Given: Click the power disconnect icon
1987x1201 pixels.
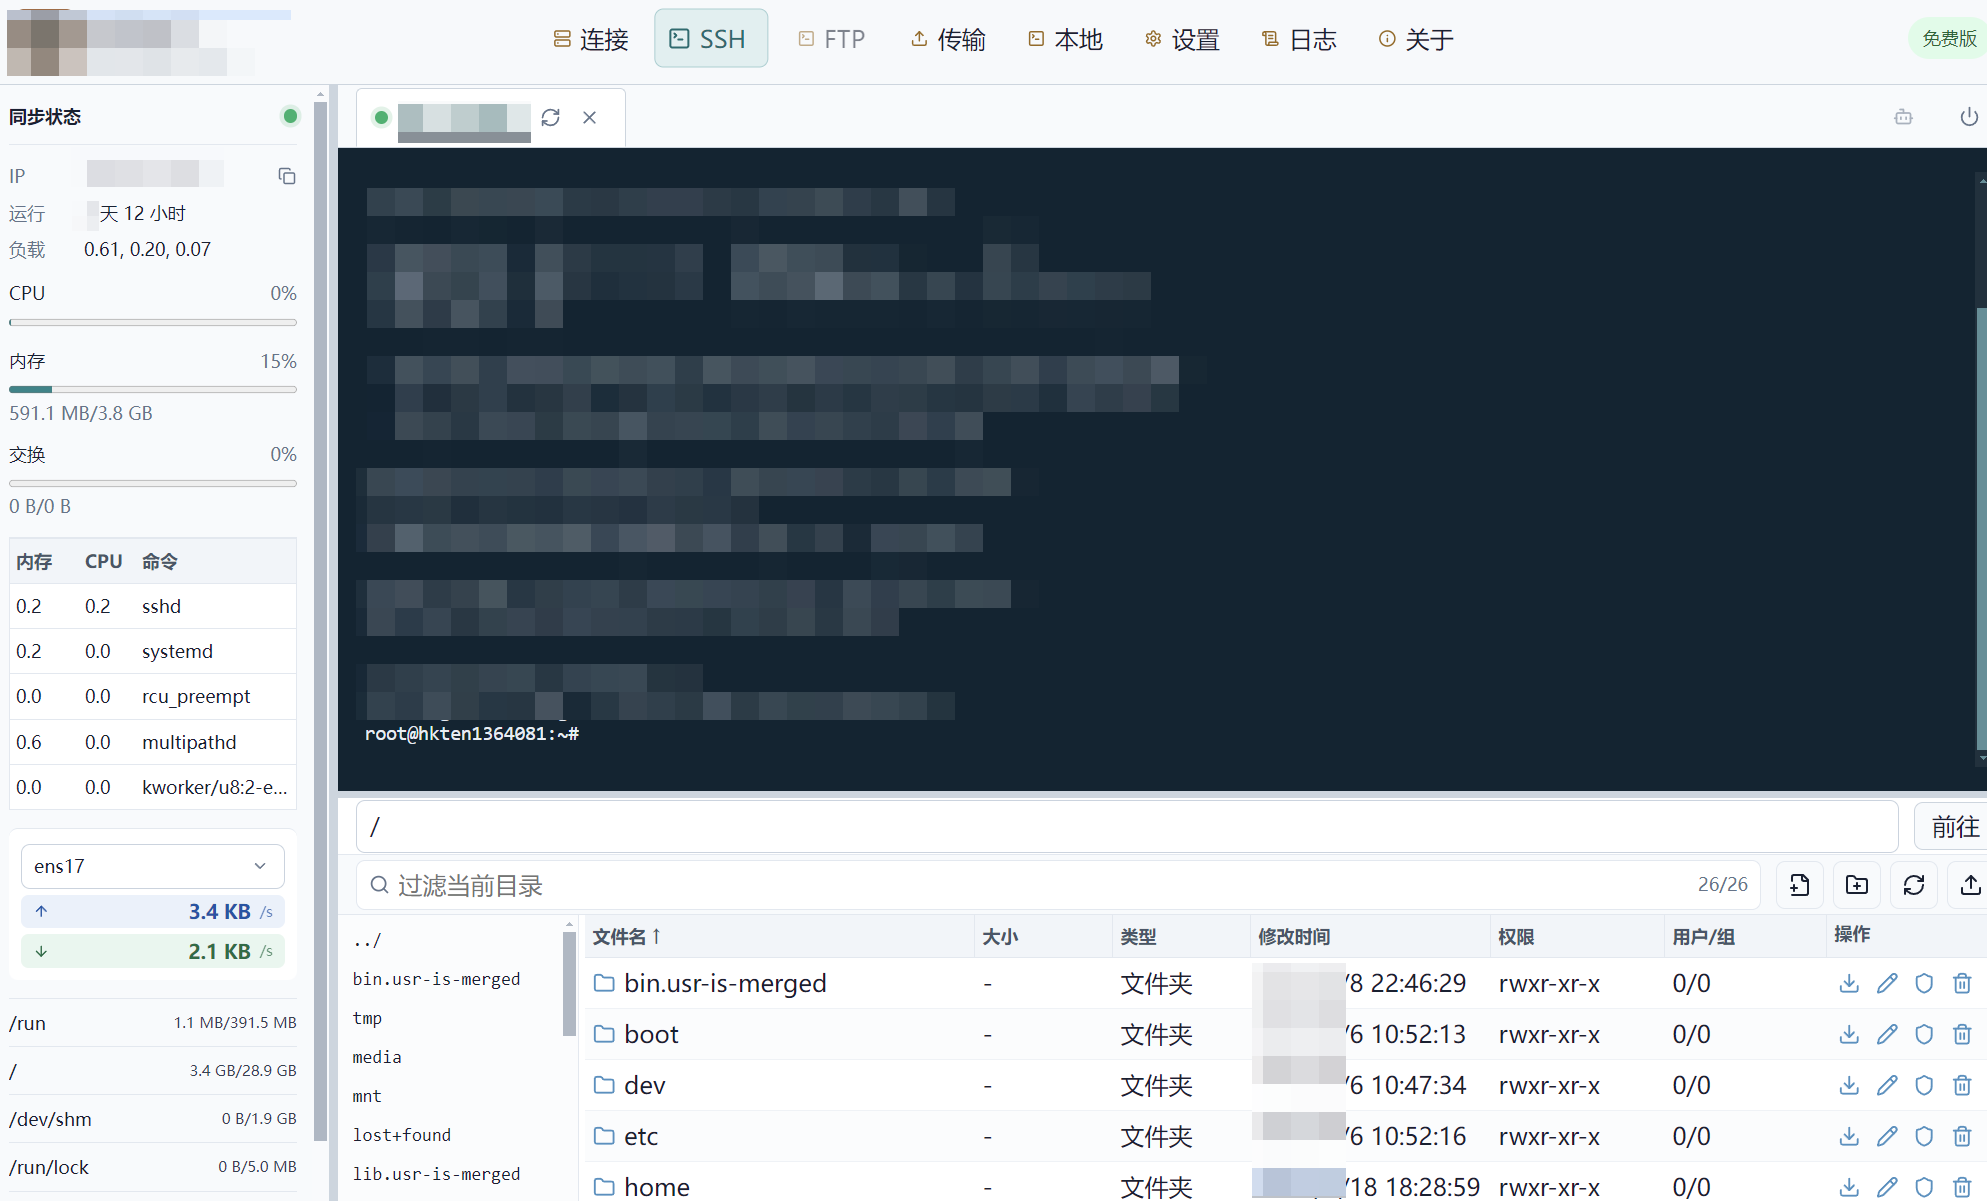Looking at the screenshot, I should point(1969,117).
